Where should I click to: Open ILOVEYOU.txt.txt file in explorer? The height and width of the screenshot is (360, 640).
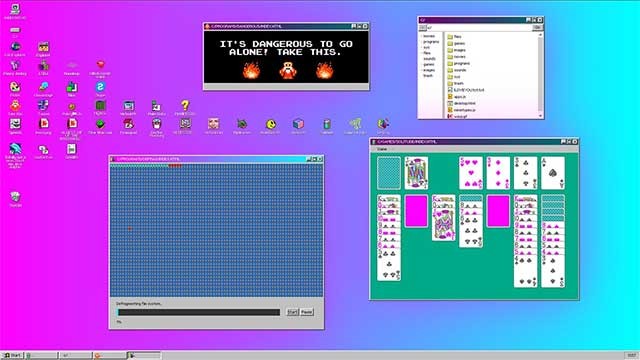466,90
